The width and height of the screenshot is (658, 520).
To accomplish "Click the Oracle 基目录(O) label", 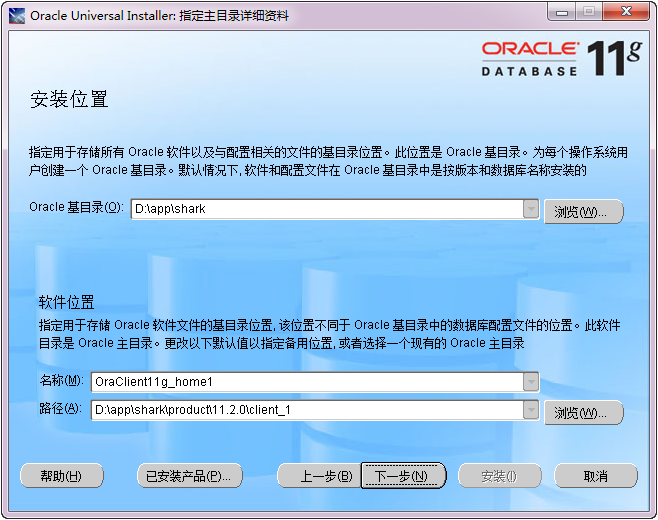I will click(x=76, y=207).
